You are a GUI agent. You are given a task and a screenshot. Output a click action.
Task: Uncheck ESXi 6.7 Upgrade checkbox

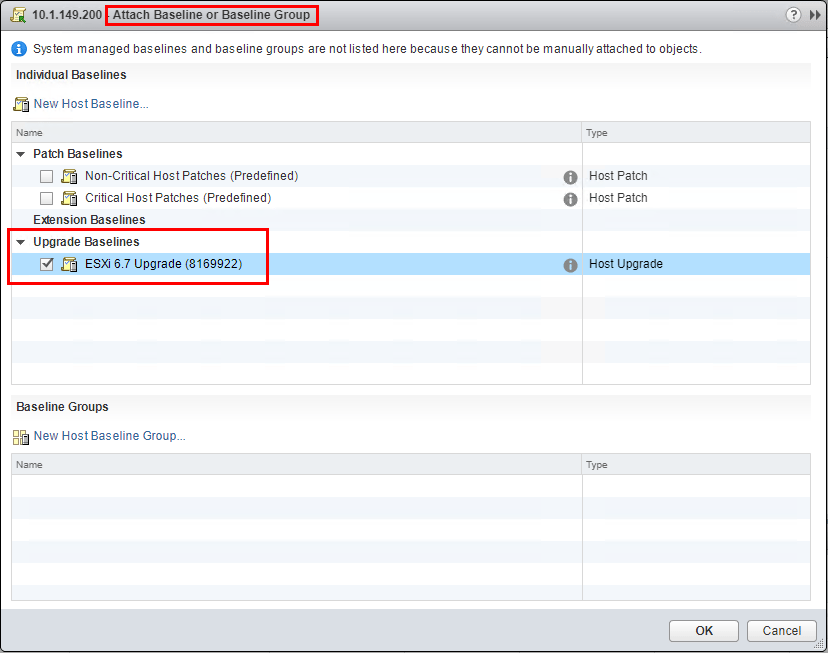pos(46,264)
